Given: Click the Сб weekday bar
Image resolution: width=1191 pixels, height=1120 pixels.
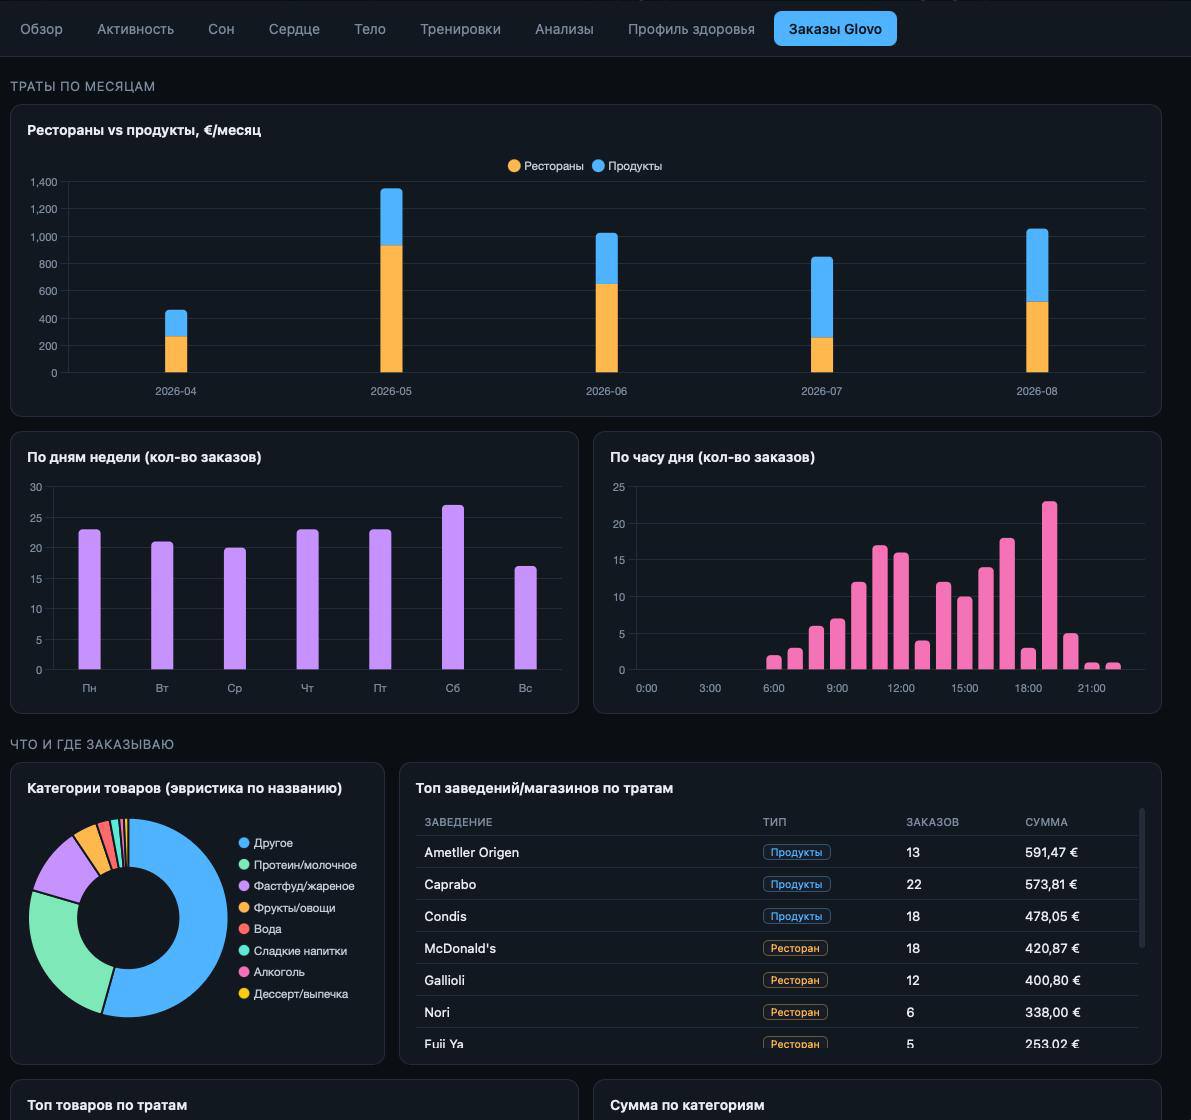Looking at the screenshot, I should [x=453, y=587].
